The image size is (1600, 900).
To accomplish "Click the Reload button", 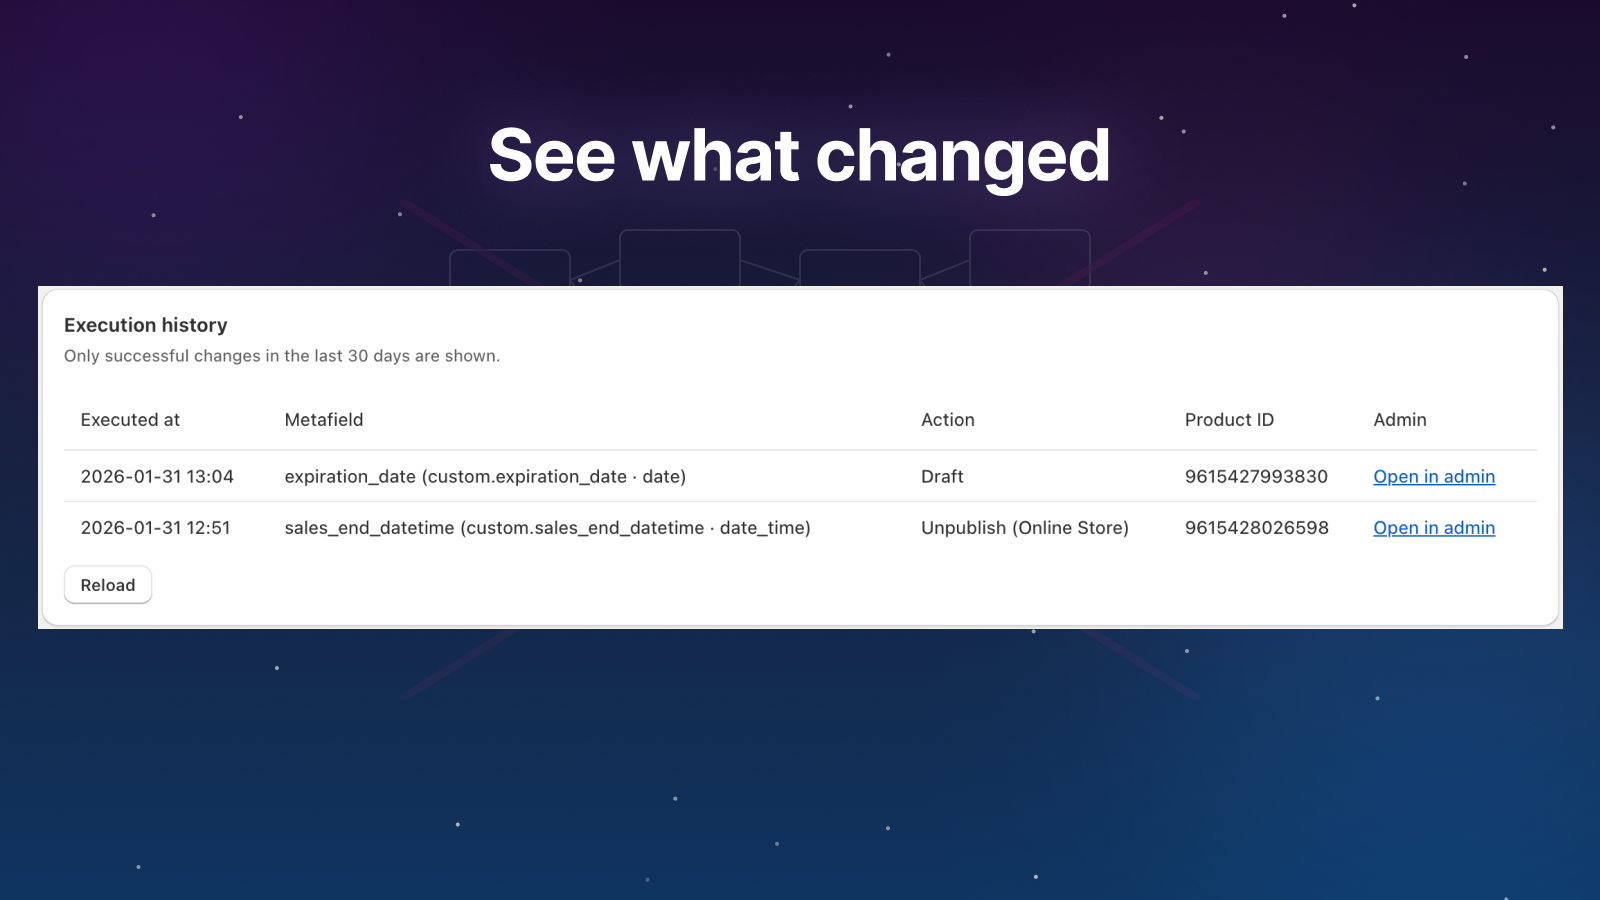I will point(108,585).
